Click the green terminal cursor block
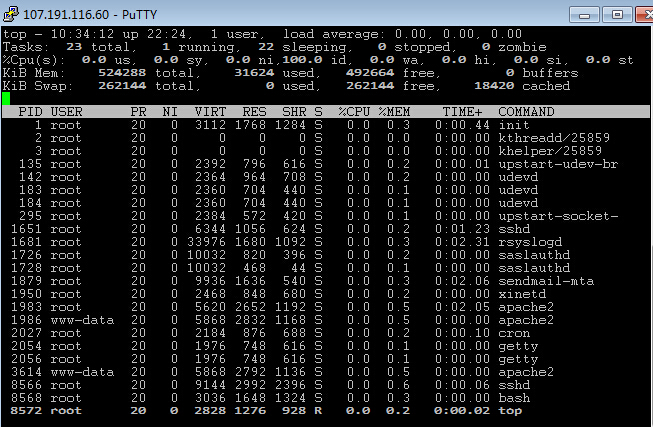The image size is (653, 427). click(6, 99)
